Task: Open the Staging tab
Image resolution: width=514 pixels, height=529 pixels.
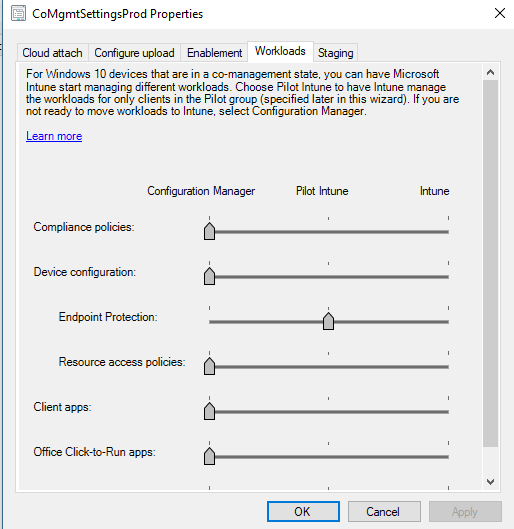Action: [x=336, y=53]
